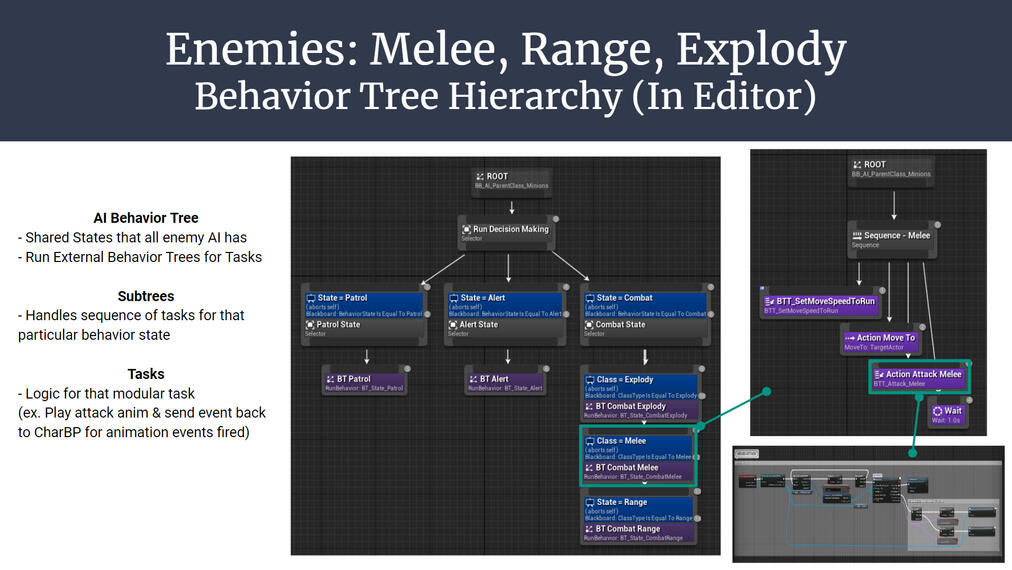Click the Action Move To arrow icon
The image size is (1012, 570).
848,338
